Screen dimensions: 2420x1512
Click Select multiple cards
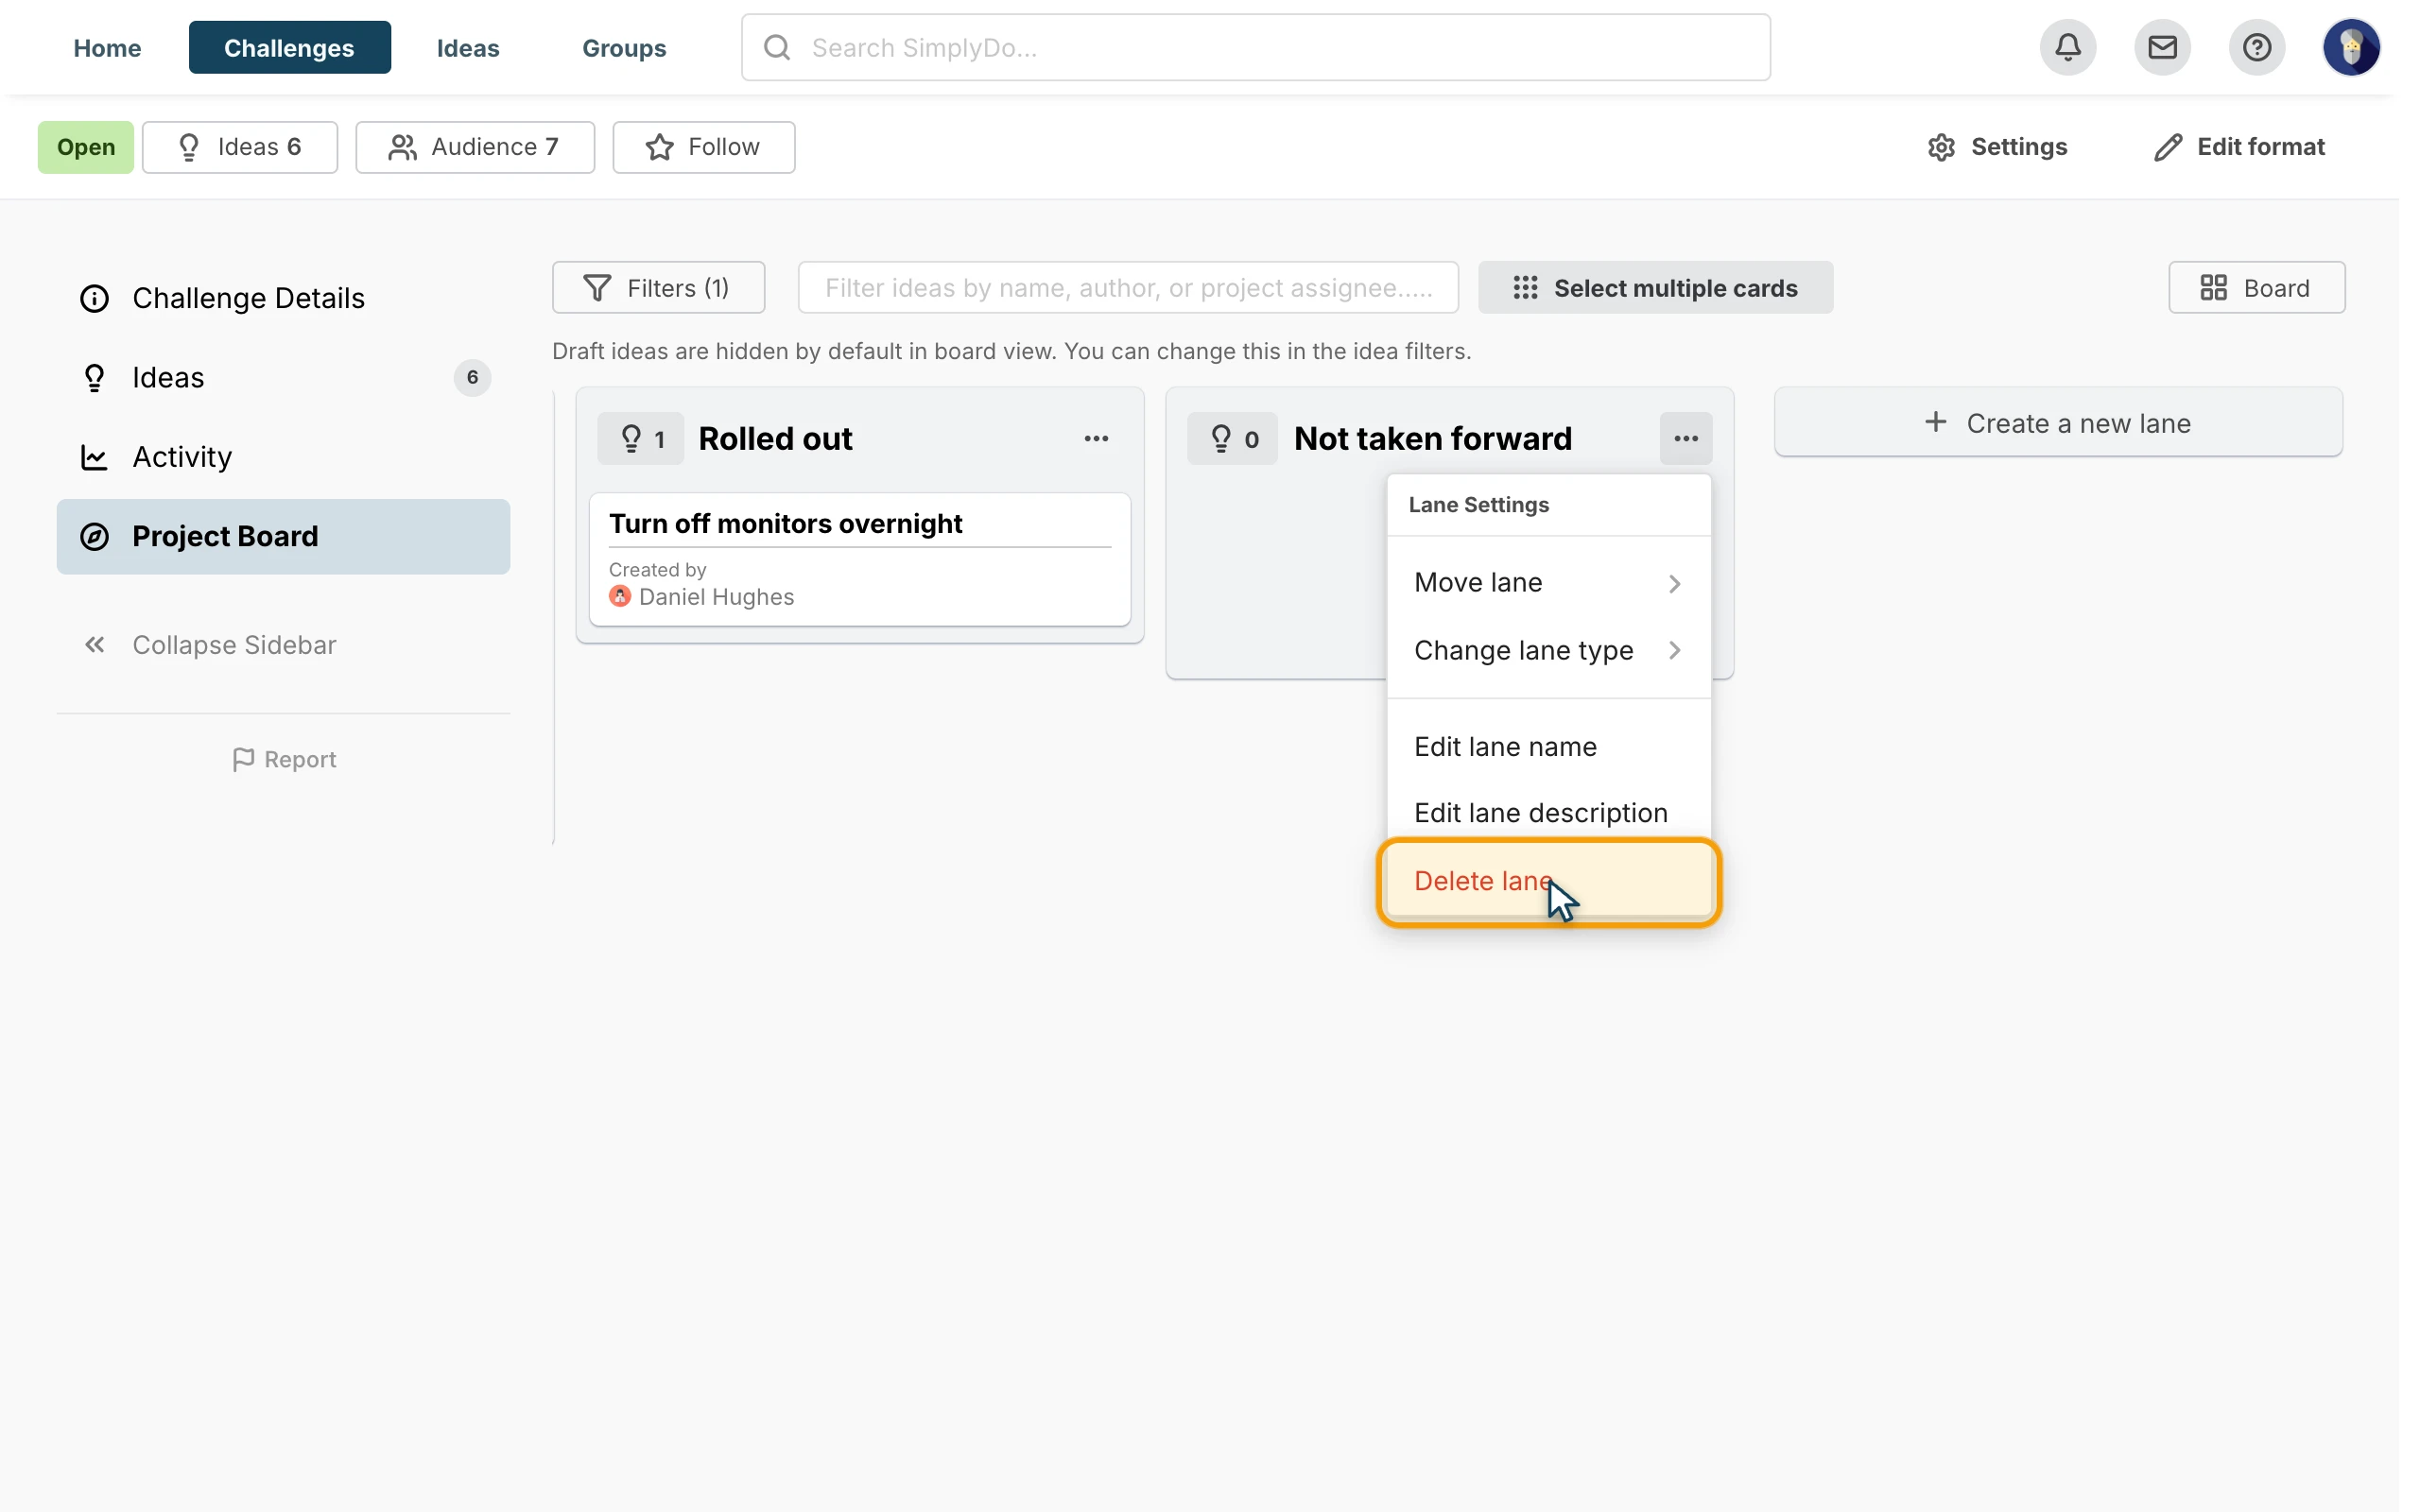point(1655,288)
